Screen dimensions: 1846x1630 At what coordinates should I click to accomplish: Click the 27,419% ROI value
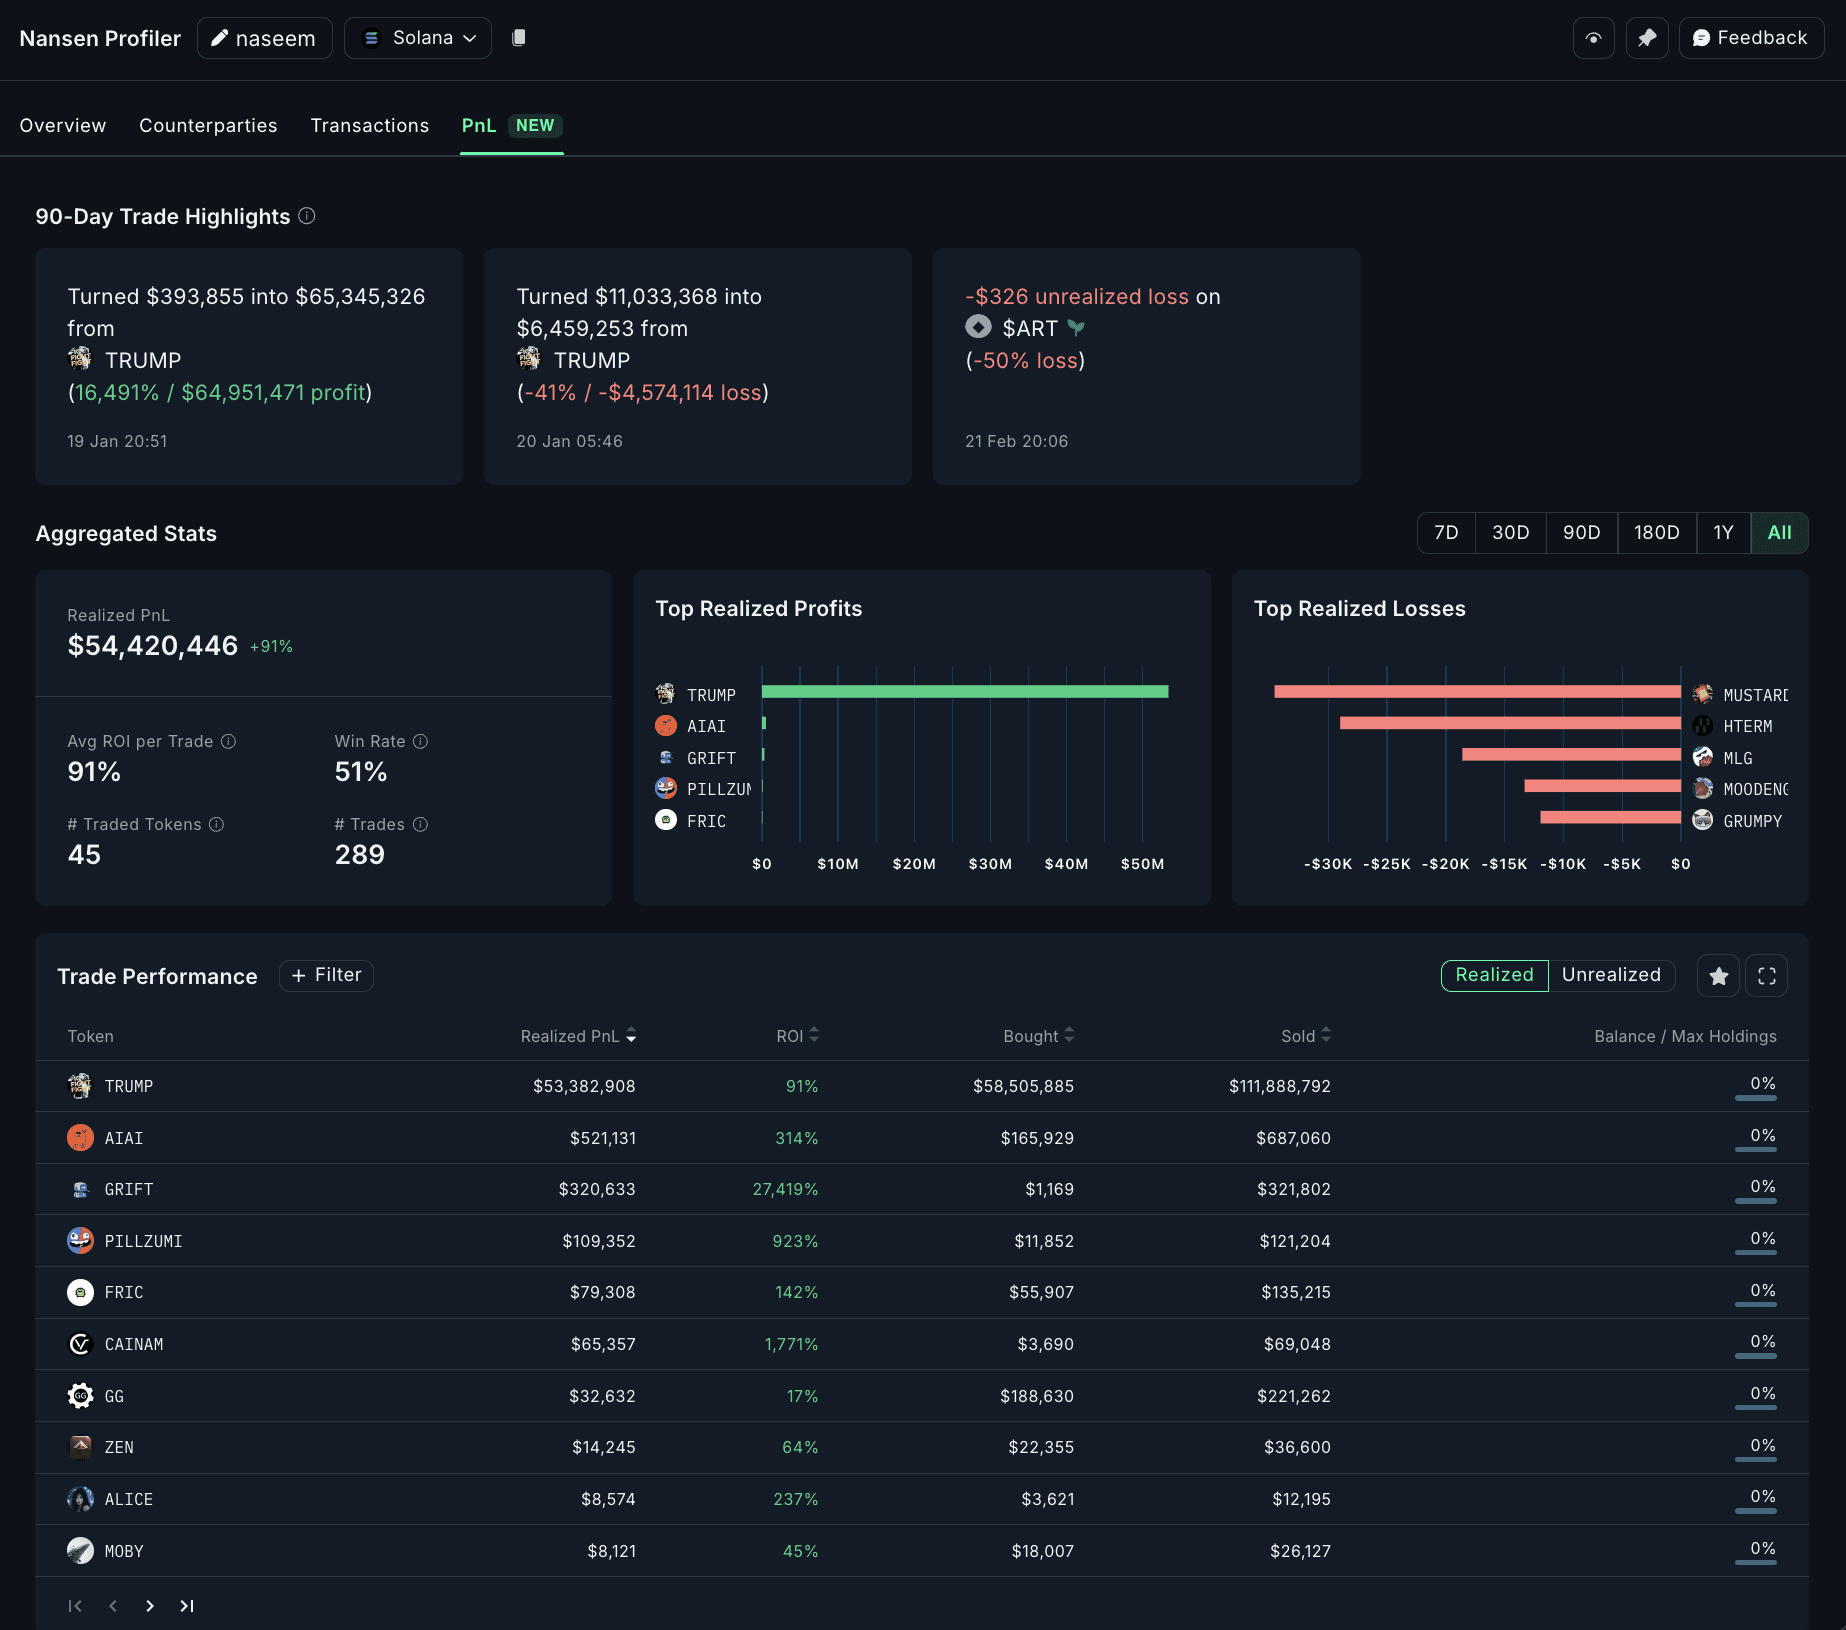[785, 1189]
